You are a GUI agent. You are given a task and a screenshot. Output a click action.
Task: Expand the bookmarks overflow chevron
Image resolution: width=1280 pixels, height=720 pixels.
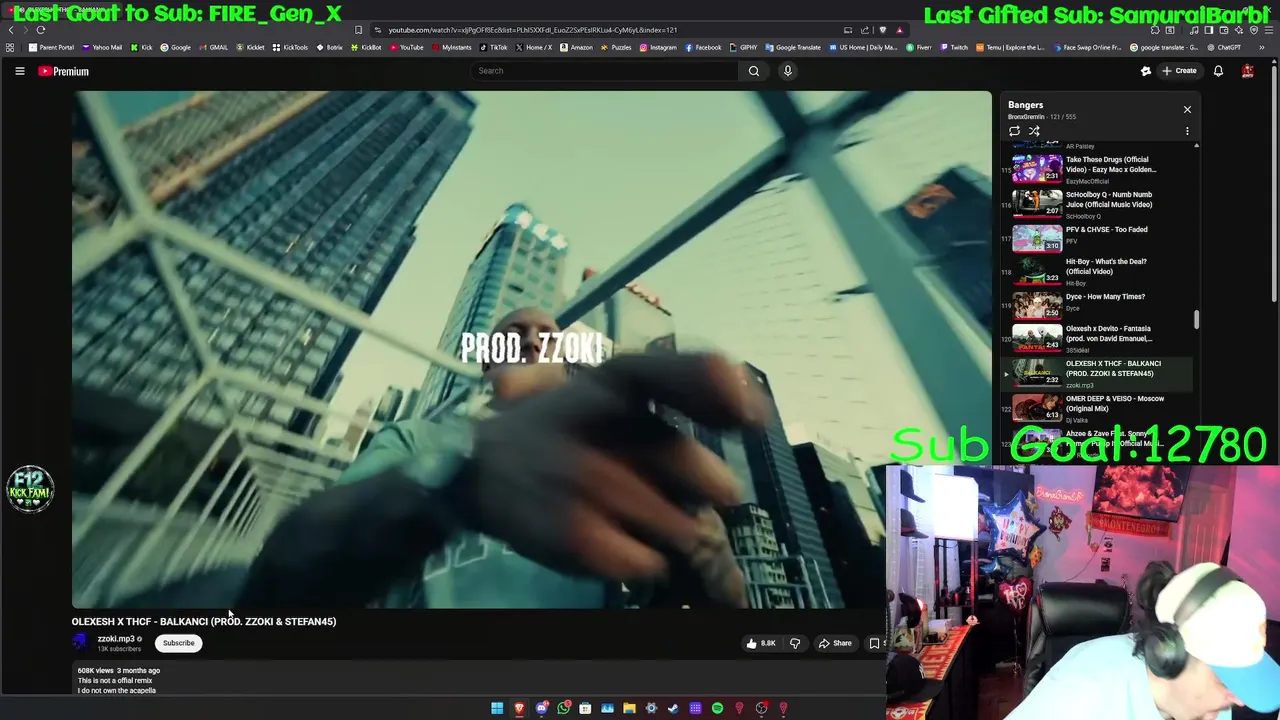coord(1262,47)
